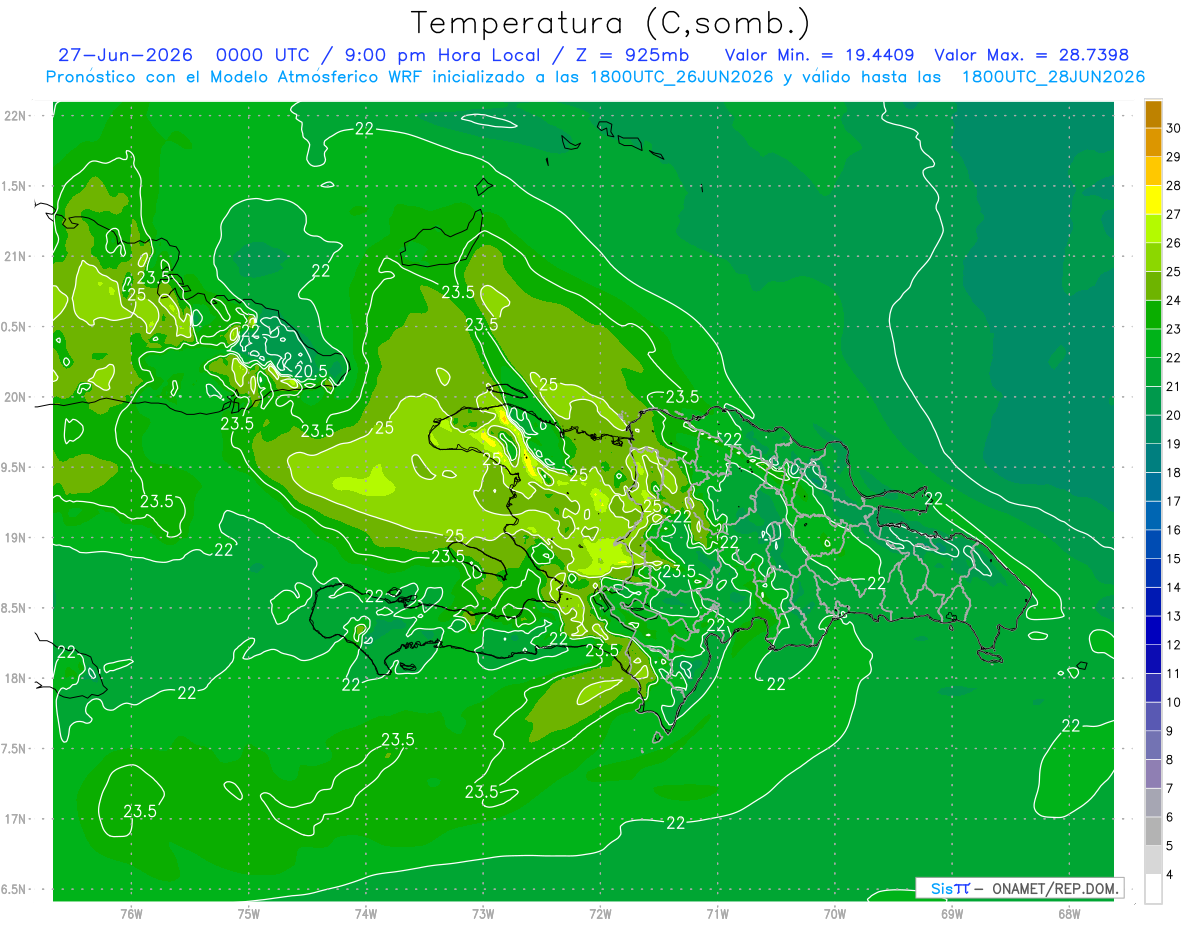This screenshot has width=1200, height=927.
Task: Click the "19" color scale label
Action: pos(1174,444)
